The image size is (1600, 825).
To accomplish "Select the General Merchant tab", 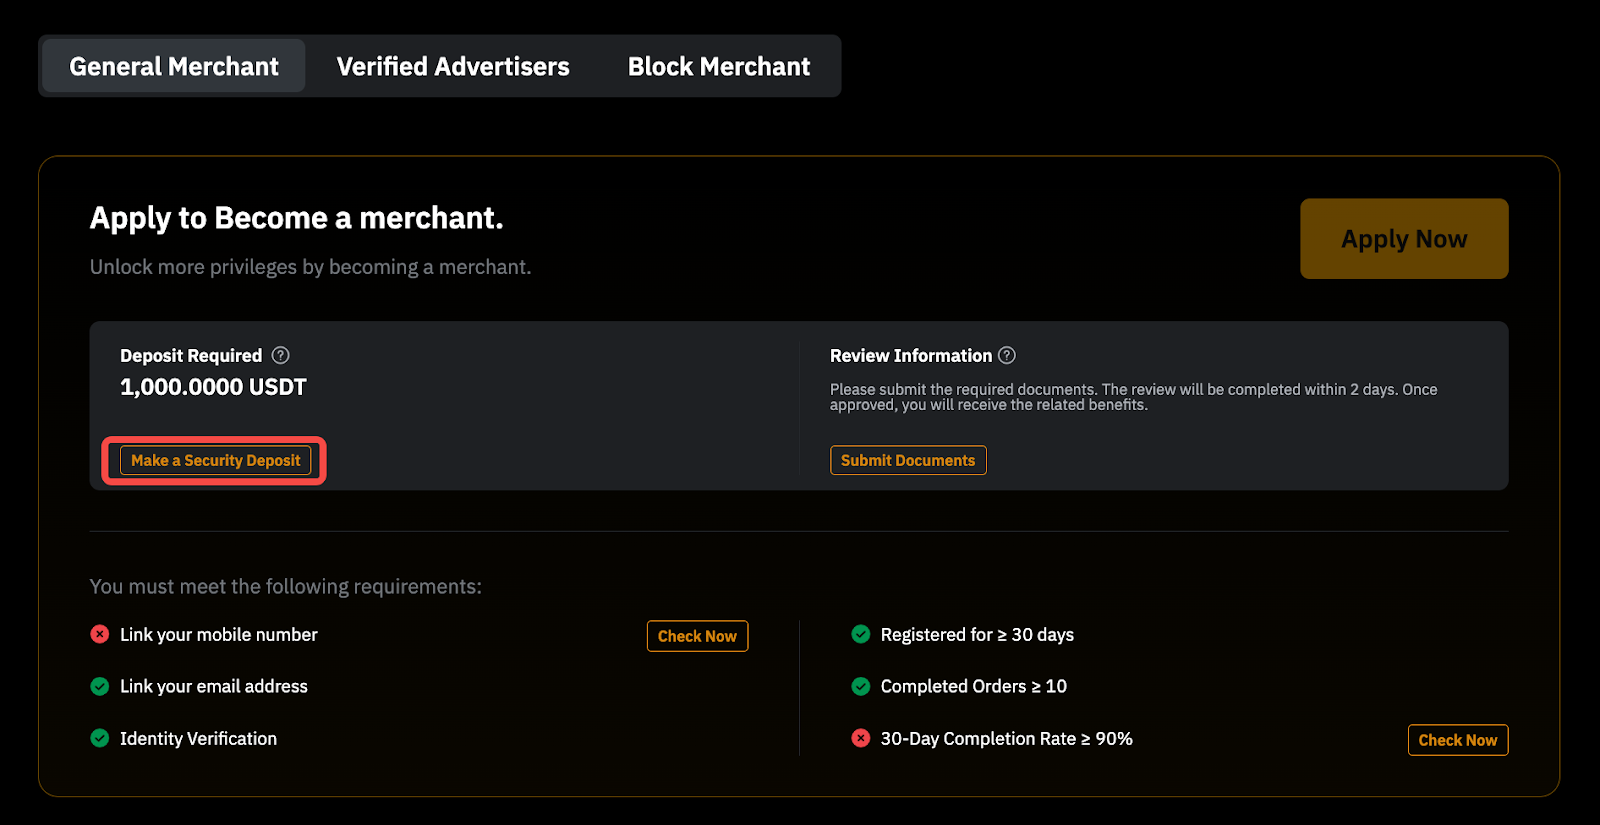I will click(x=174, y=66).
